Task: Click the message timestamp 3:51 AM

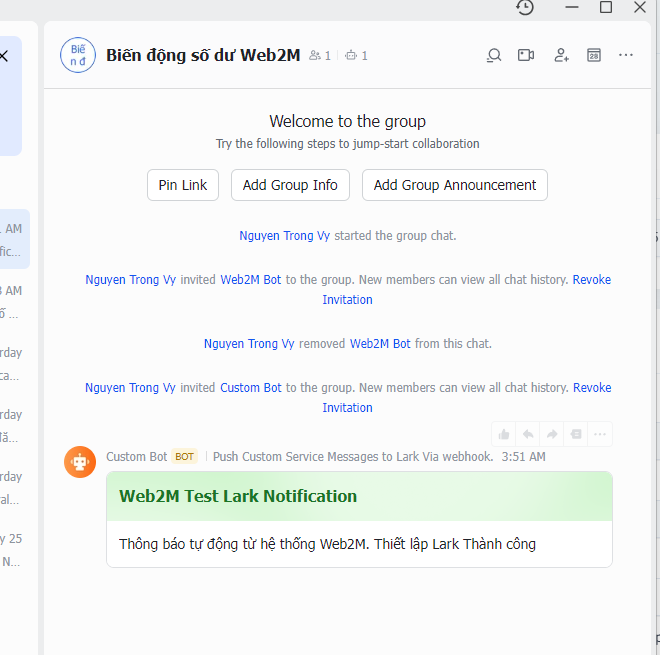Action: (523, 457)
